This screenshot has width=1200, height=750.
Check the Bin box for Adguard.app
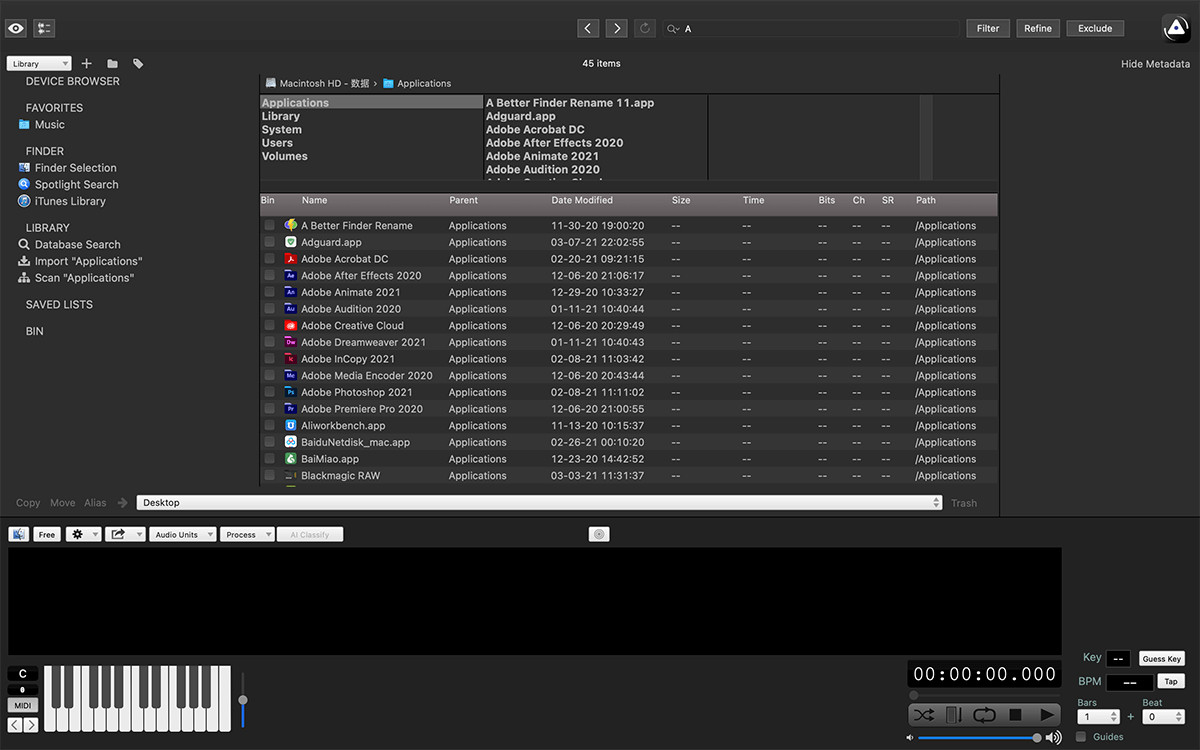click(x=269, y=242)
